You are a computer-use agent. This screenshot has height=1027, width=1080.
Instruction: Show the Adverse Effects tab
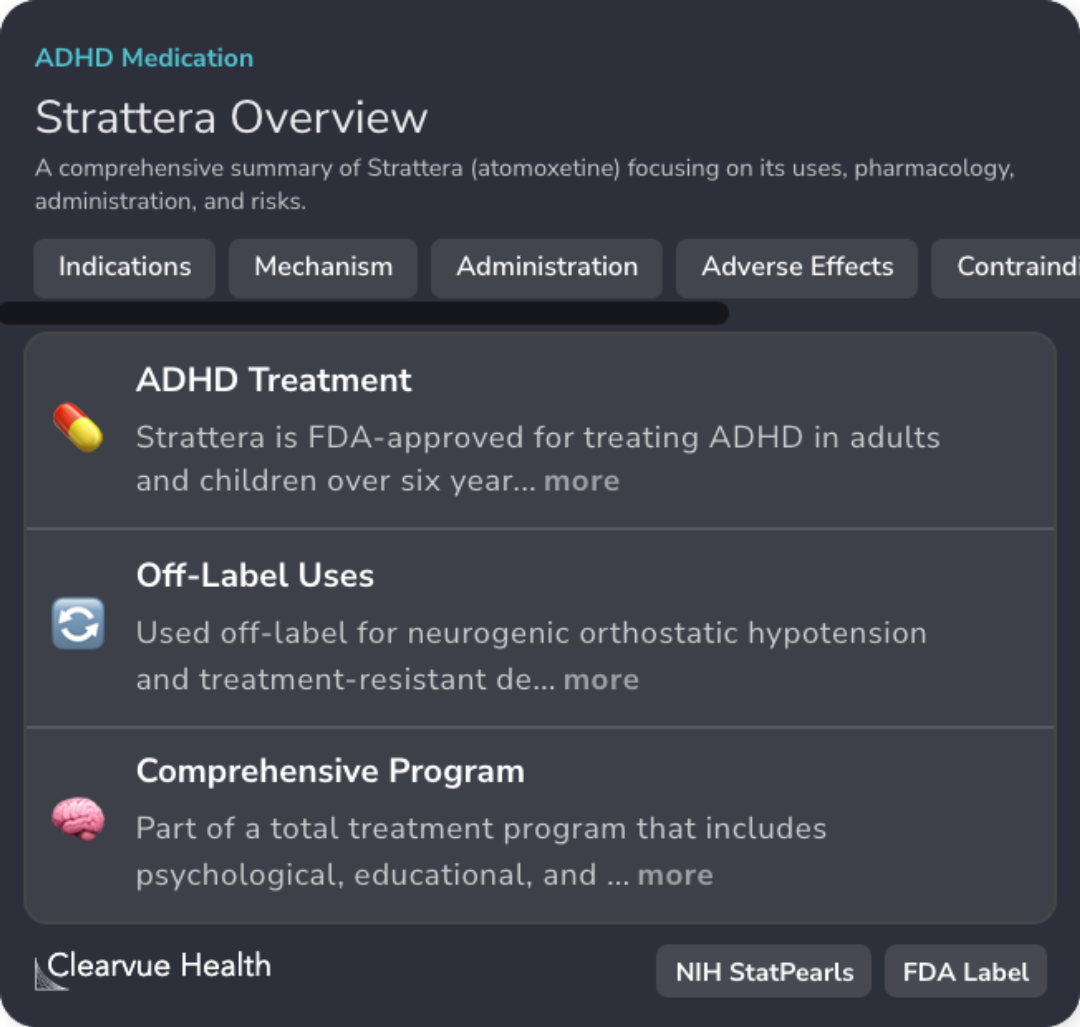[797, 267]
